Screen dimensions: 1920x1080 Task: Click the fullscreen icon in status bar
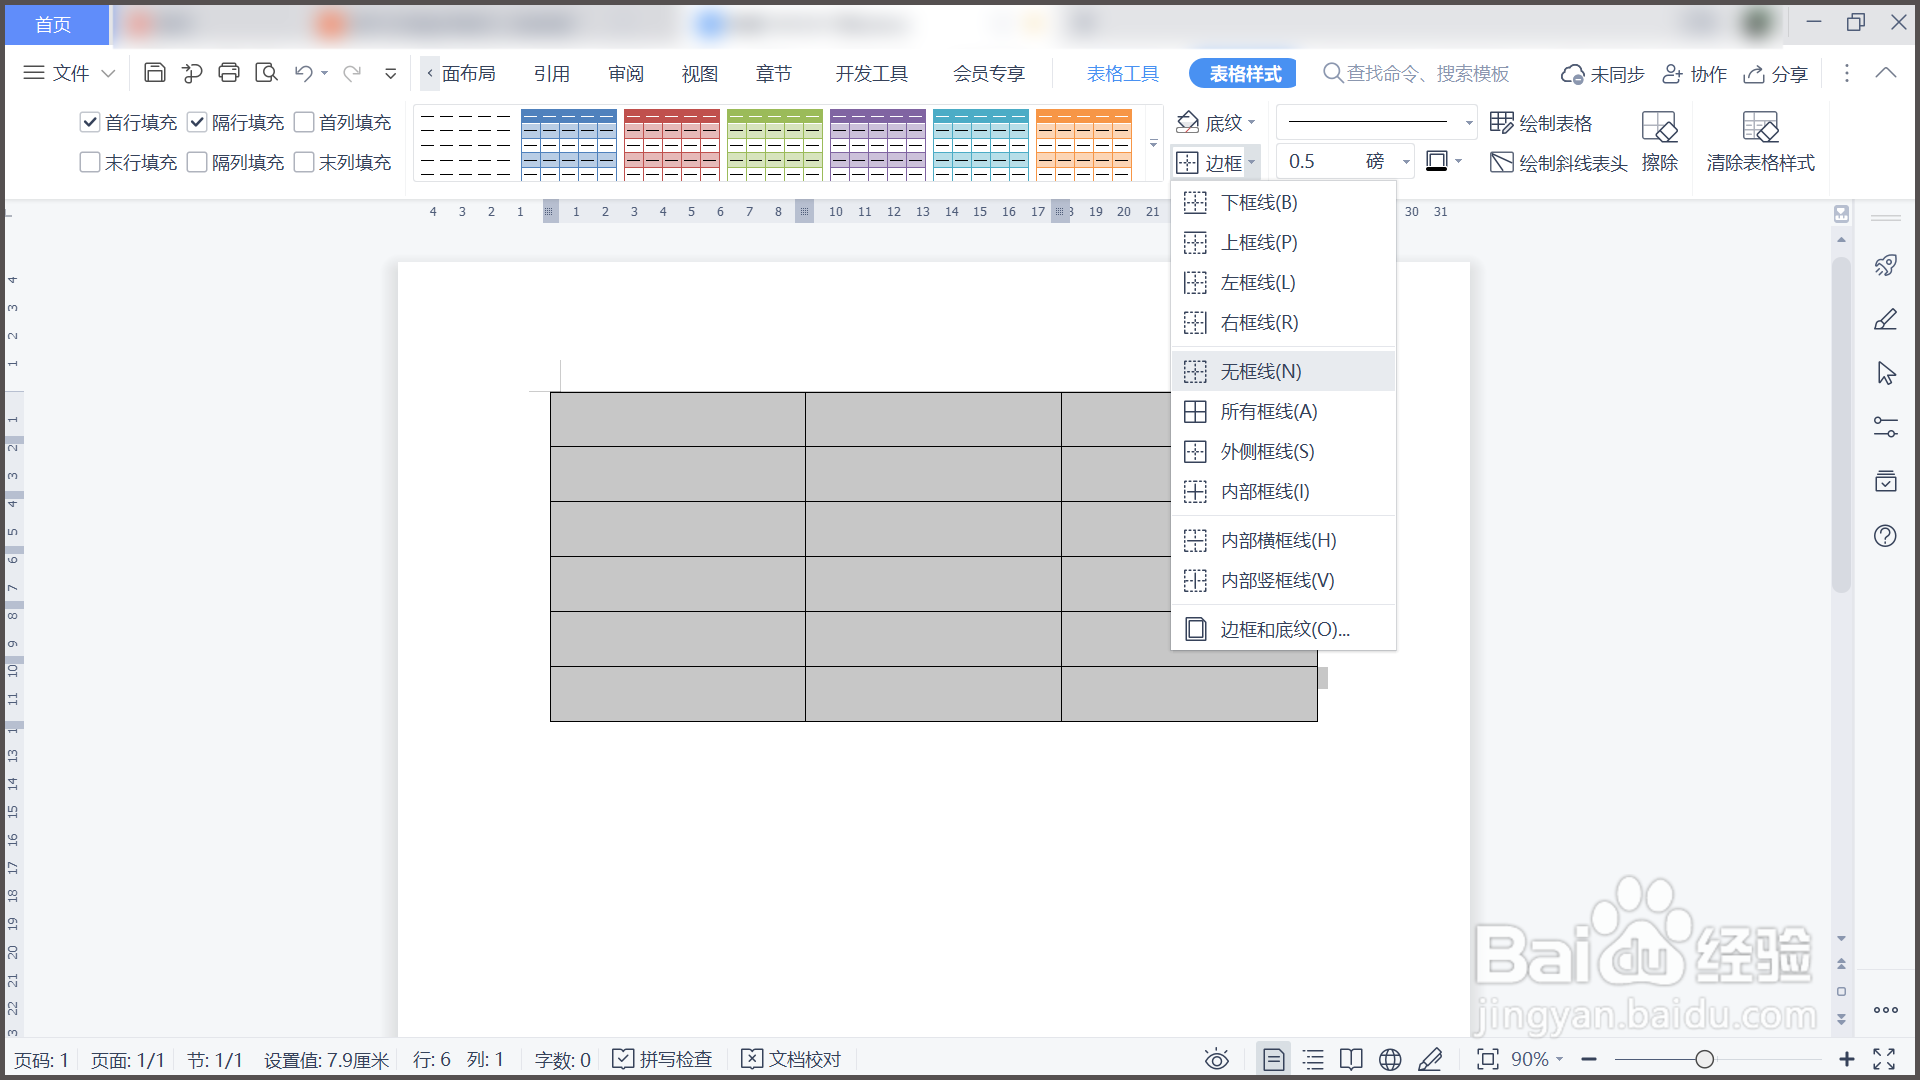[1884, 1059]
